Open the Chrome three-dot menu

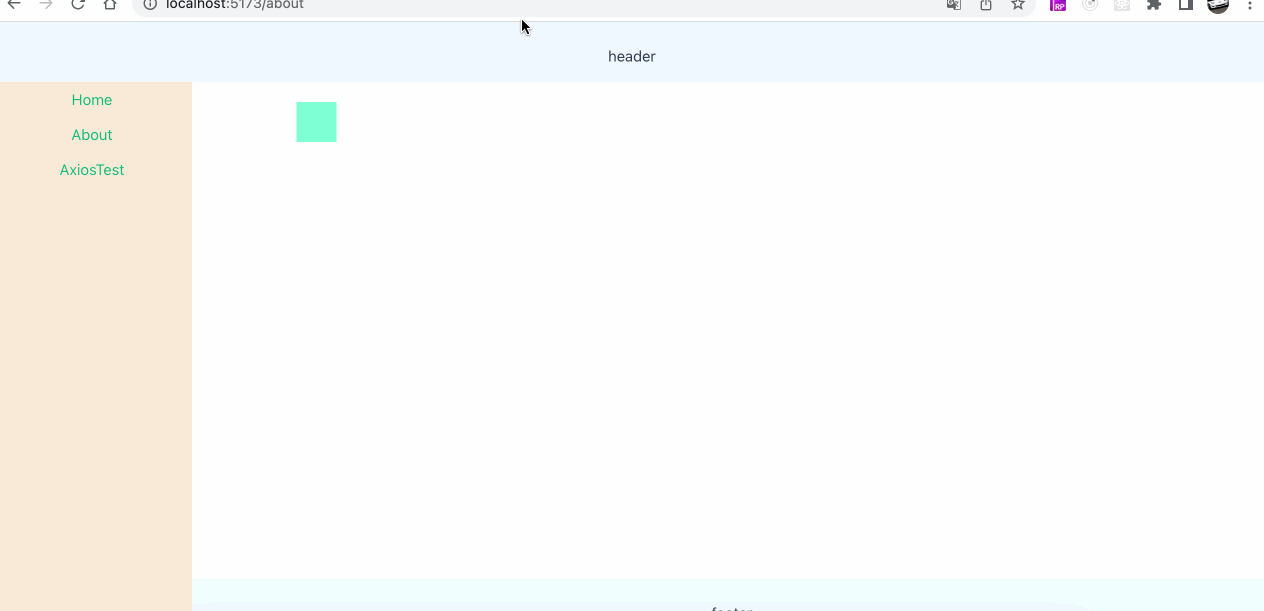coord(1250,4)
